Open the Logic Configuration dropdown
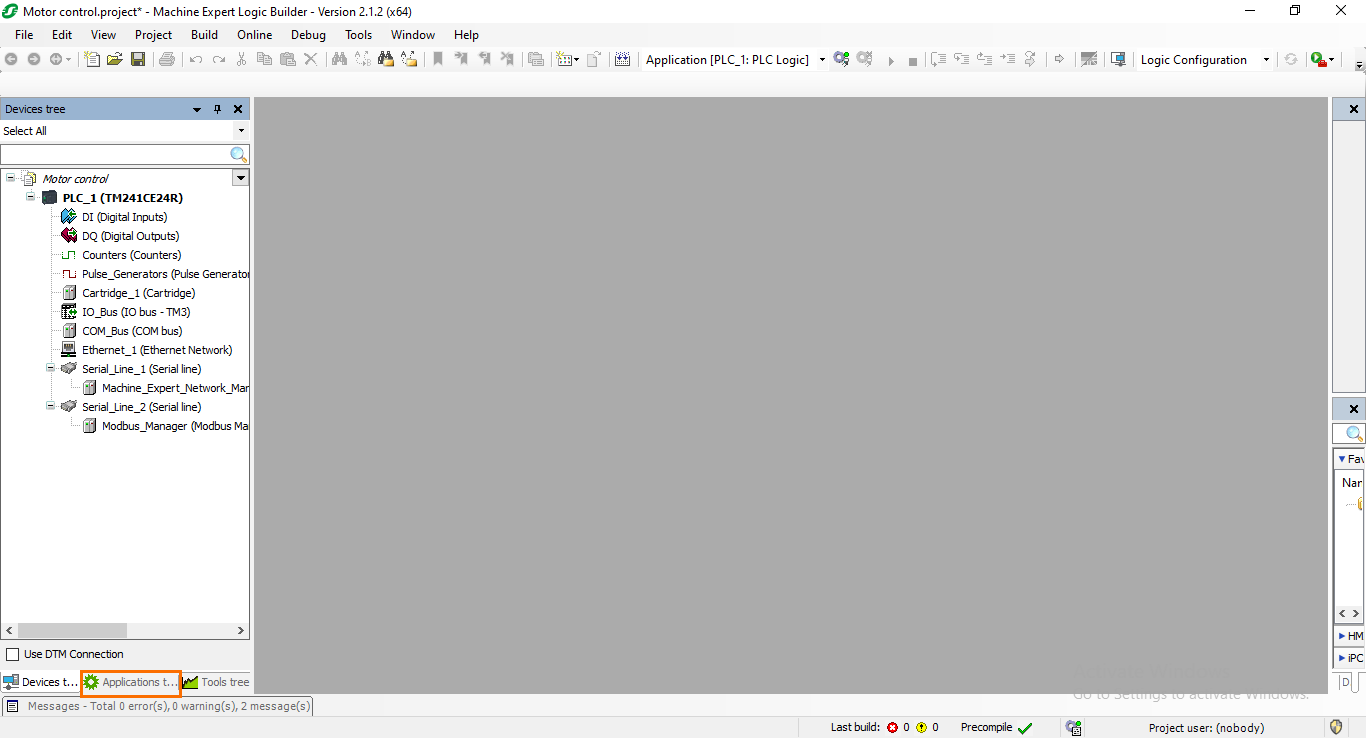The height and width of the screenshot is (738, 1366). (x=1266, y=59)
